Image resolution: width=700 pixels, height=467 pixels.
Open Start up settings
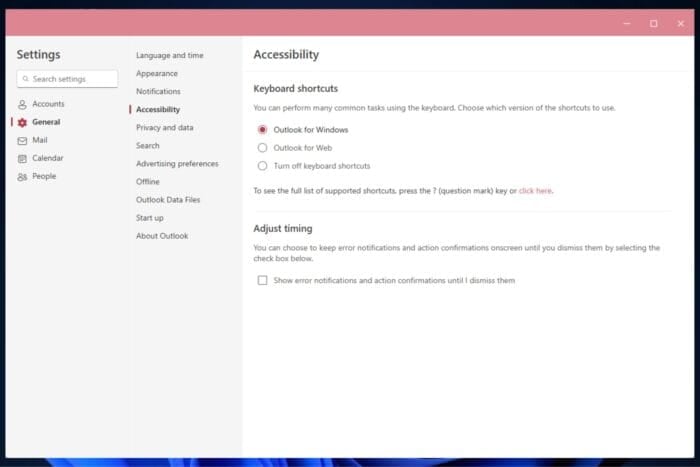click(x=150, y=218)
